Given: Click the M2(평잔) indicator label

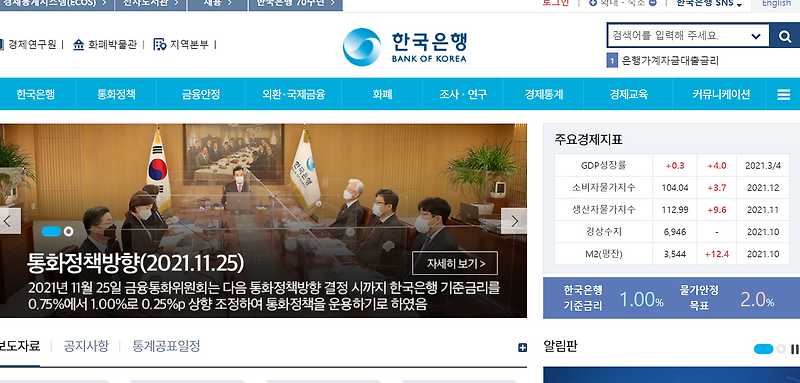Looking at the screenshot, I should (604, 254).
